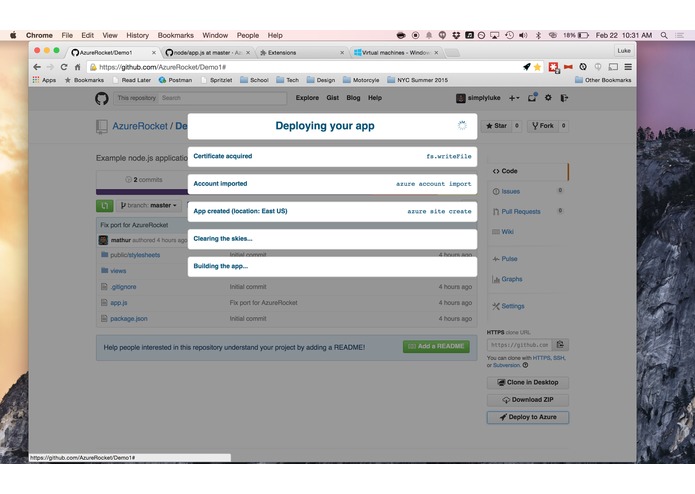This screenshot has width=695, height=494.
Task: Click Gist in GitHub header
Action: [x=332, y=98]
